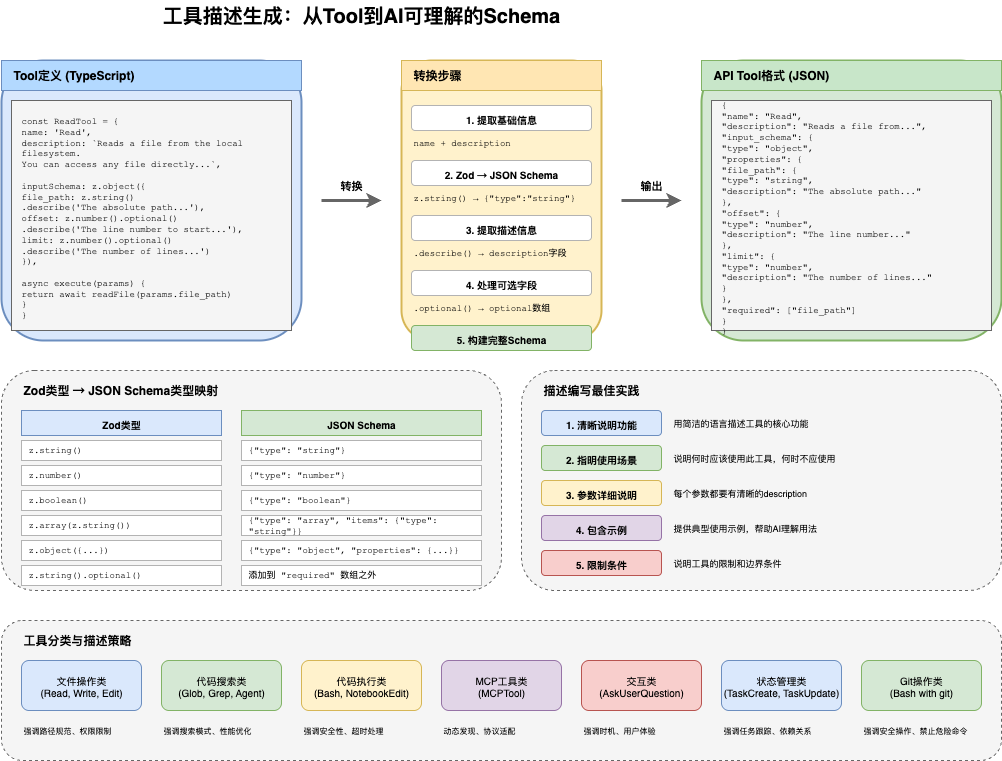The width and height of the screenshot is (1002, 761).
Task: Click the 'Zod类型 → JSON Schema类型映射' title
Action: 121,390
